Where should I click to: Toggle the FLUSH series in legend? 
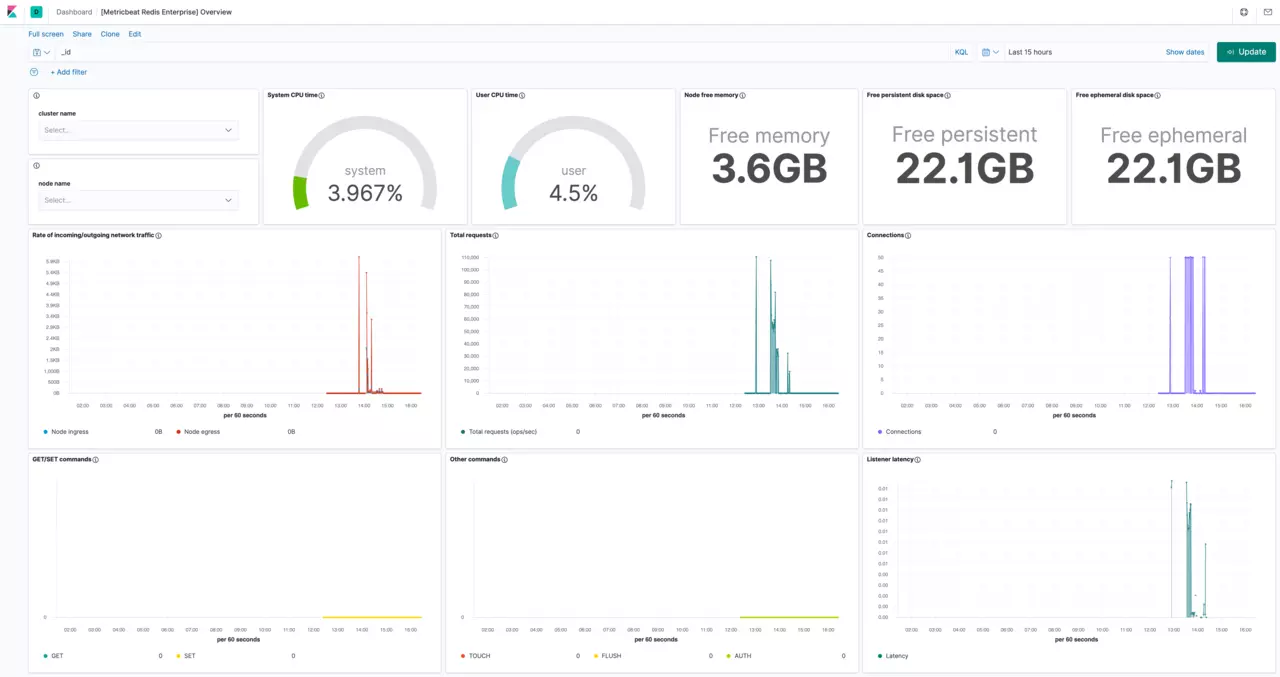(x=611, y=656)
